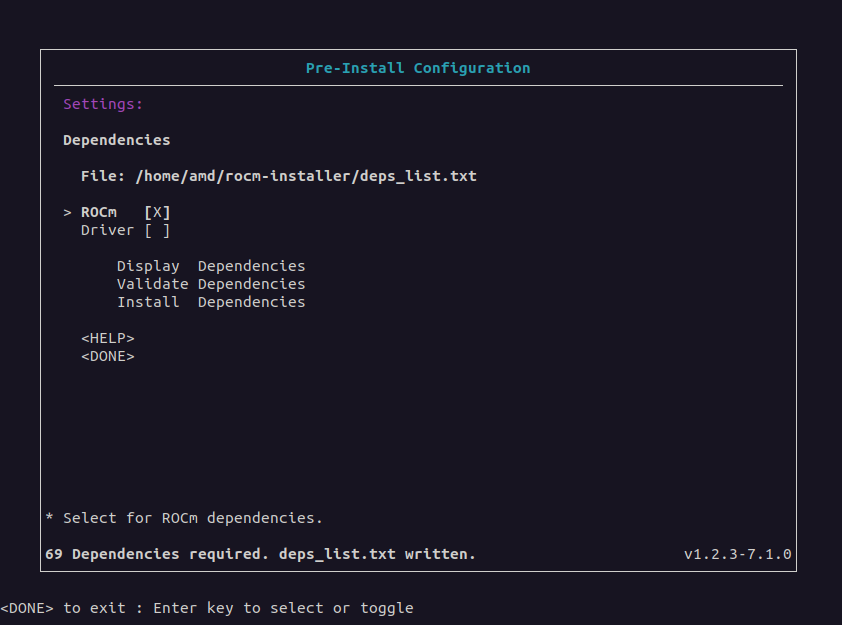Select the ROCm option label
The width and height of the screenshot is (842, 625).
click(x=99, y=212)
